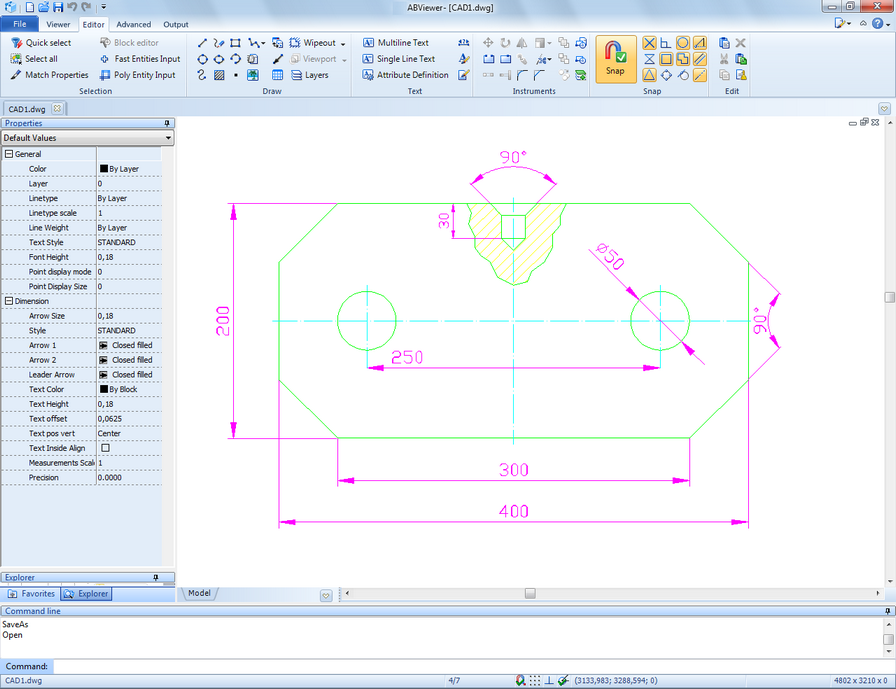Click the open folder icon in title bar

pos(43,7)
